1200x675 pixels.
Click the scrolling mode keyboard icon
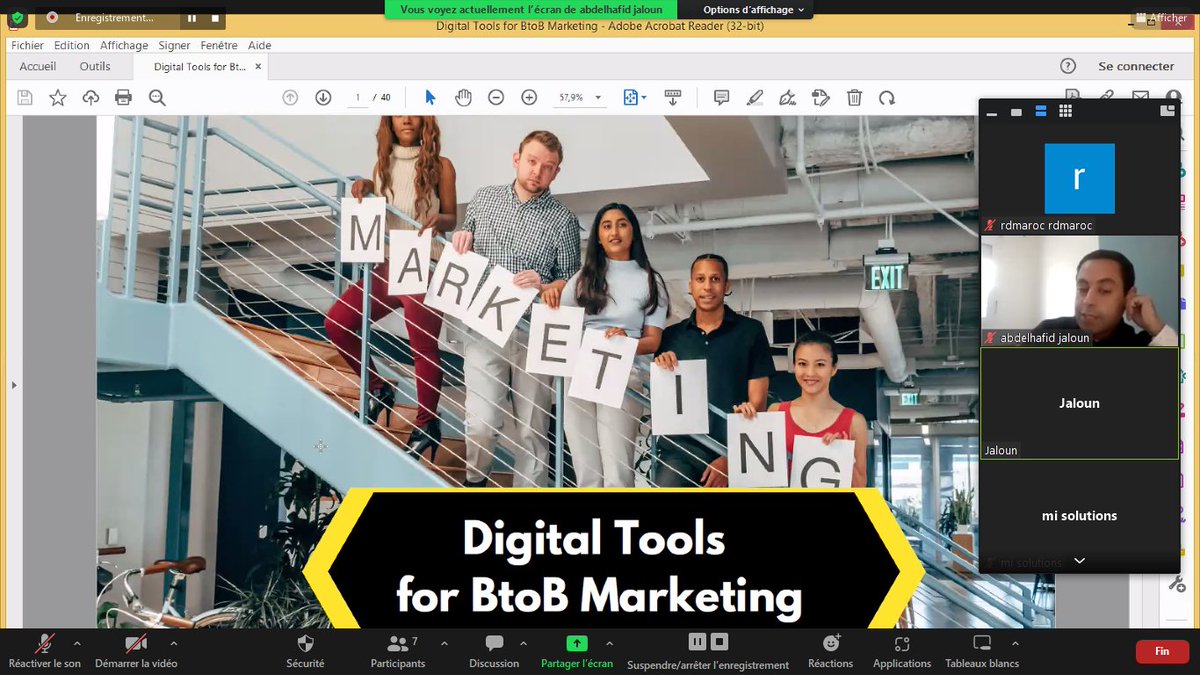(x=673, y=97)
